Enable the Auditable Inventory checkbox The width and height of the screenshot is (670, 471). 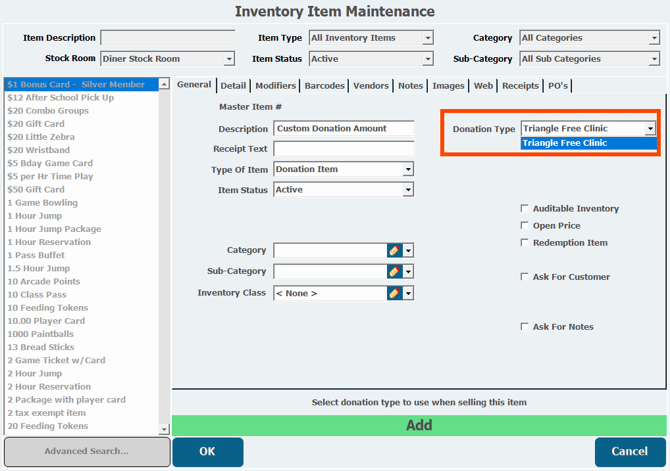click(x=525, y=209)
